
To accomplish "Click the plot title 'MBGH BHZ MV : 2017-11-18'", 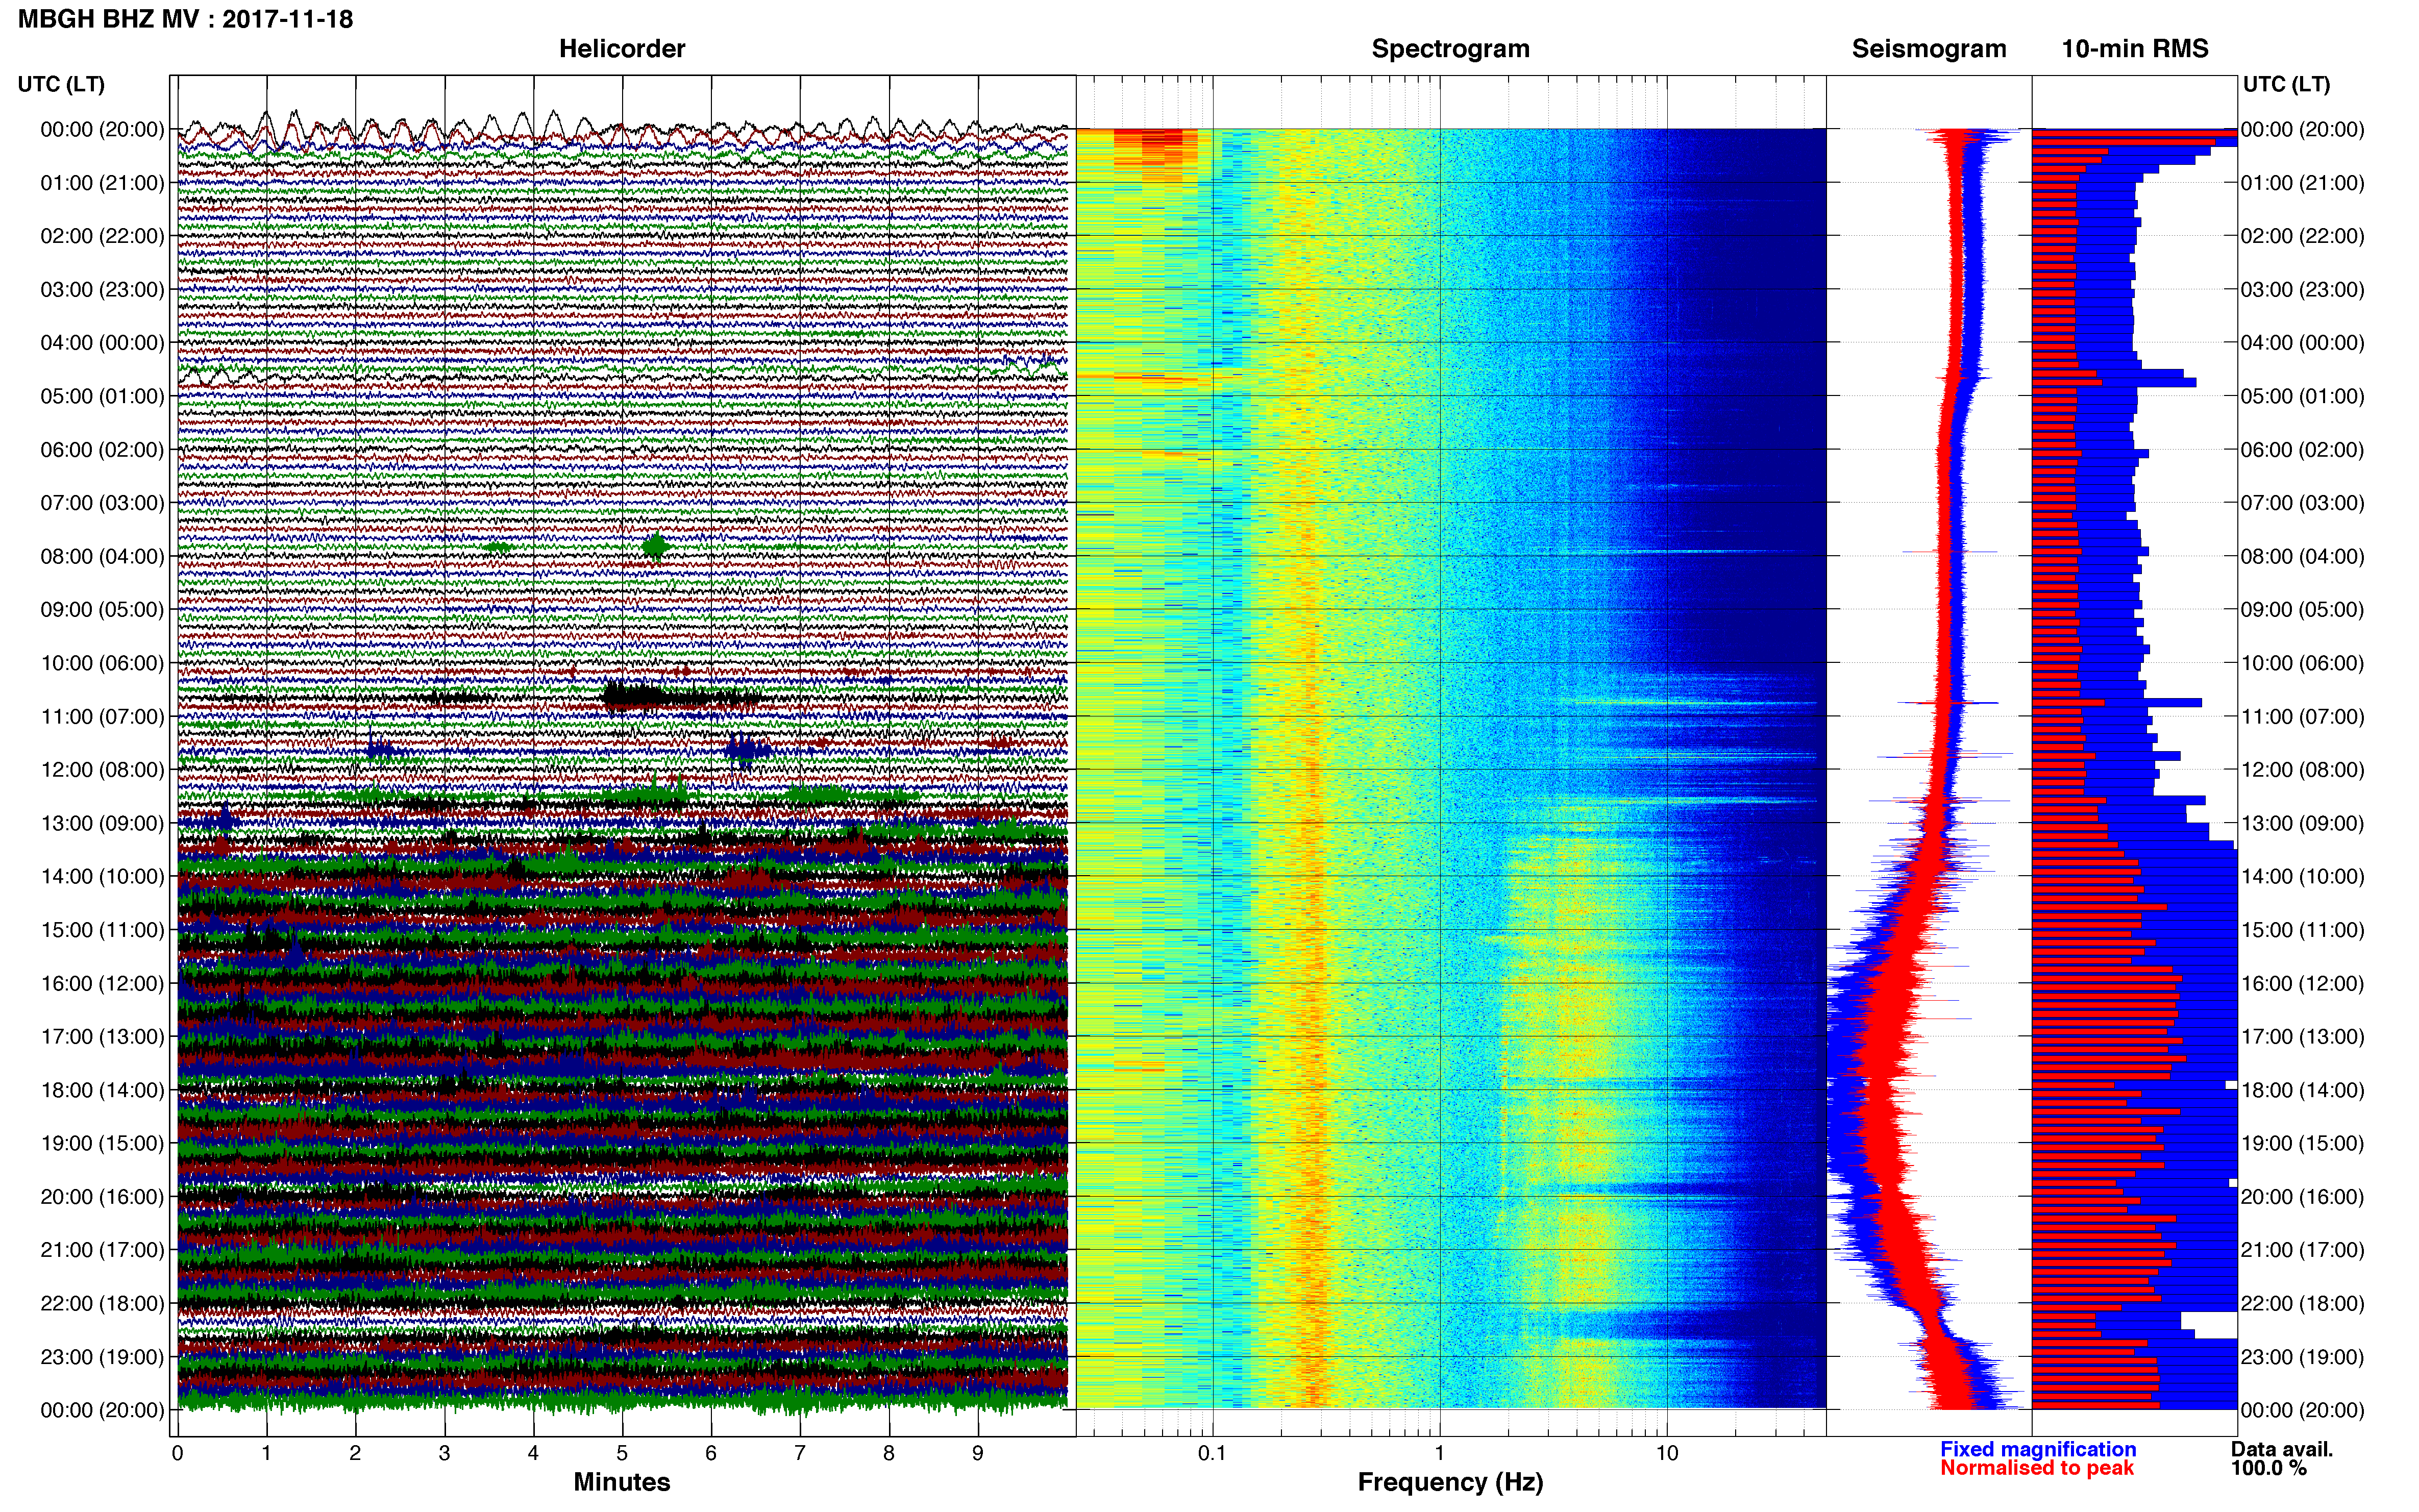I will (186, 19).
